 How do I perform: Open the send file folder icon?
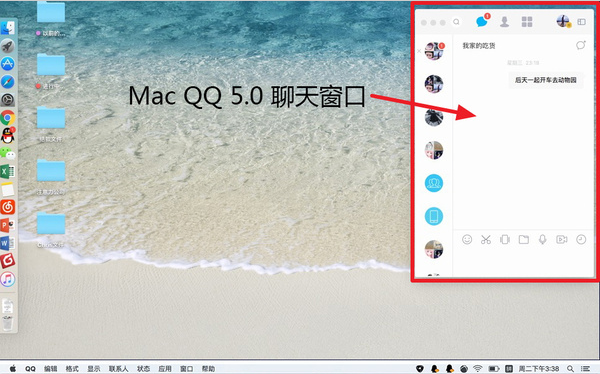tap(523, 240)
